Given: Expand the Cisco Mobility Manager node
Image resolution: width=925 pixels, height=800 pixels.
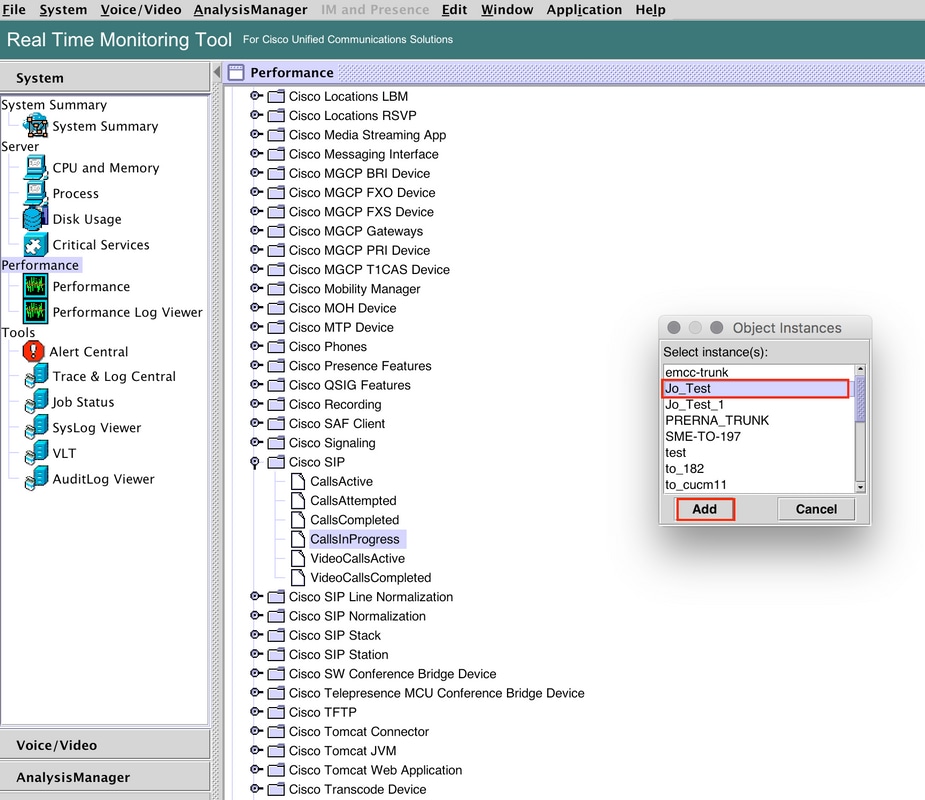Looking at the screenshot, I should click(x=256, y=288).
